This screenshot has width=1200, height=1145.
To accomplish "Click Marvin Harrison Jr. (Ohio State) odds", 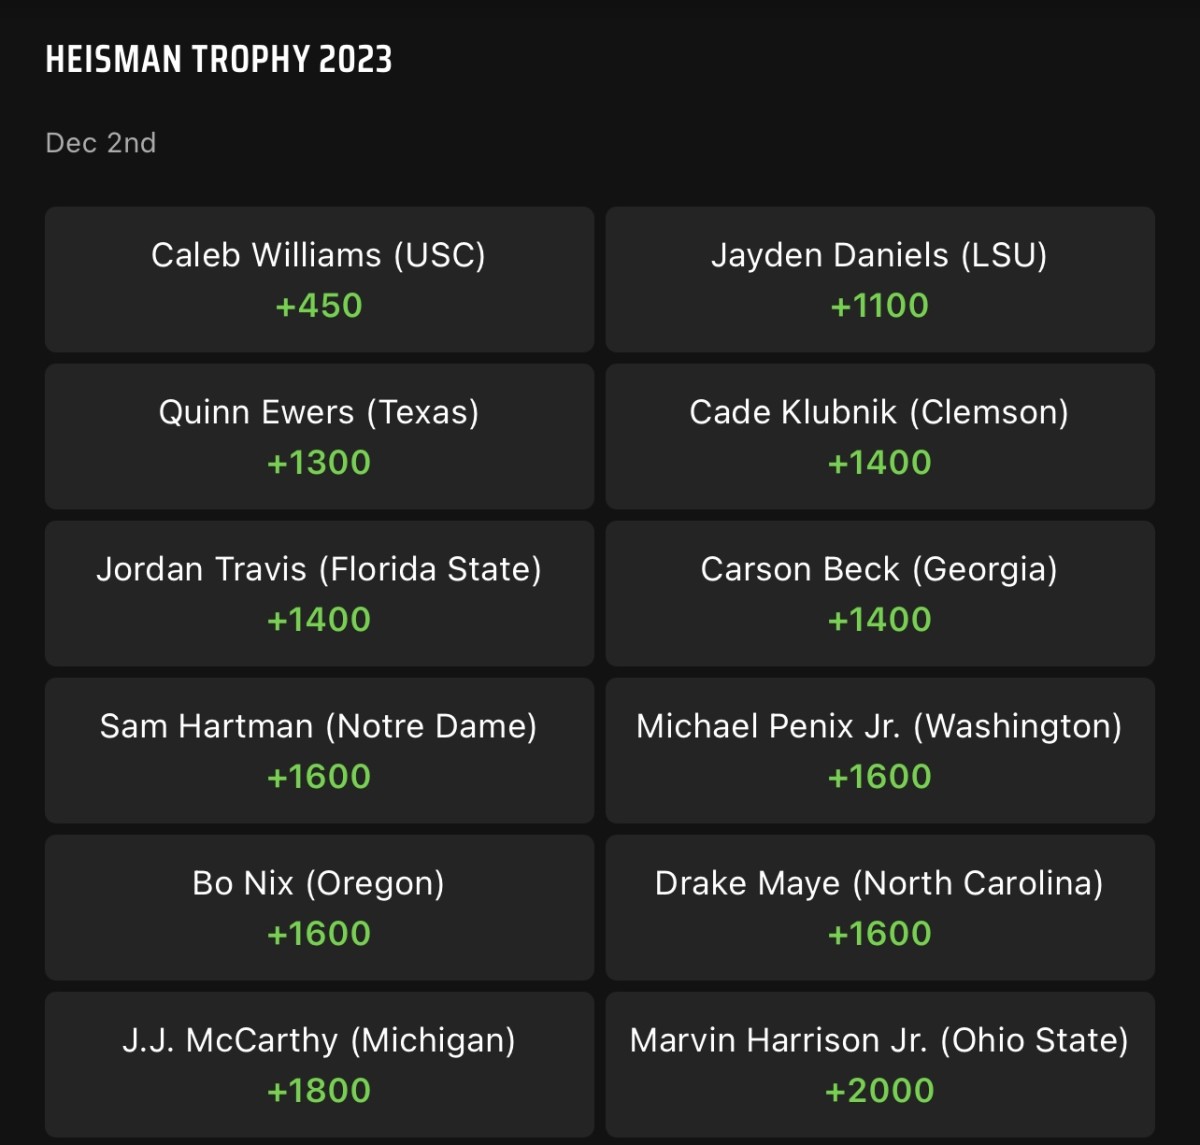I will (x=879, y=1064).
